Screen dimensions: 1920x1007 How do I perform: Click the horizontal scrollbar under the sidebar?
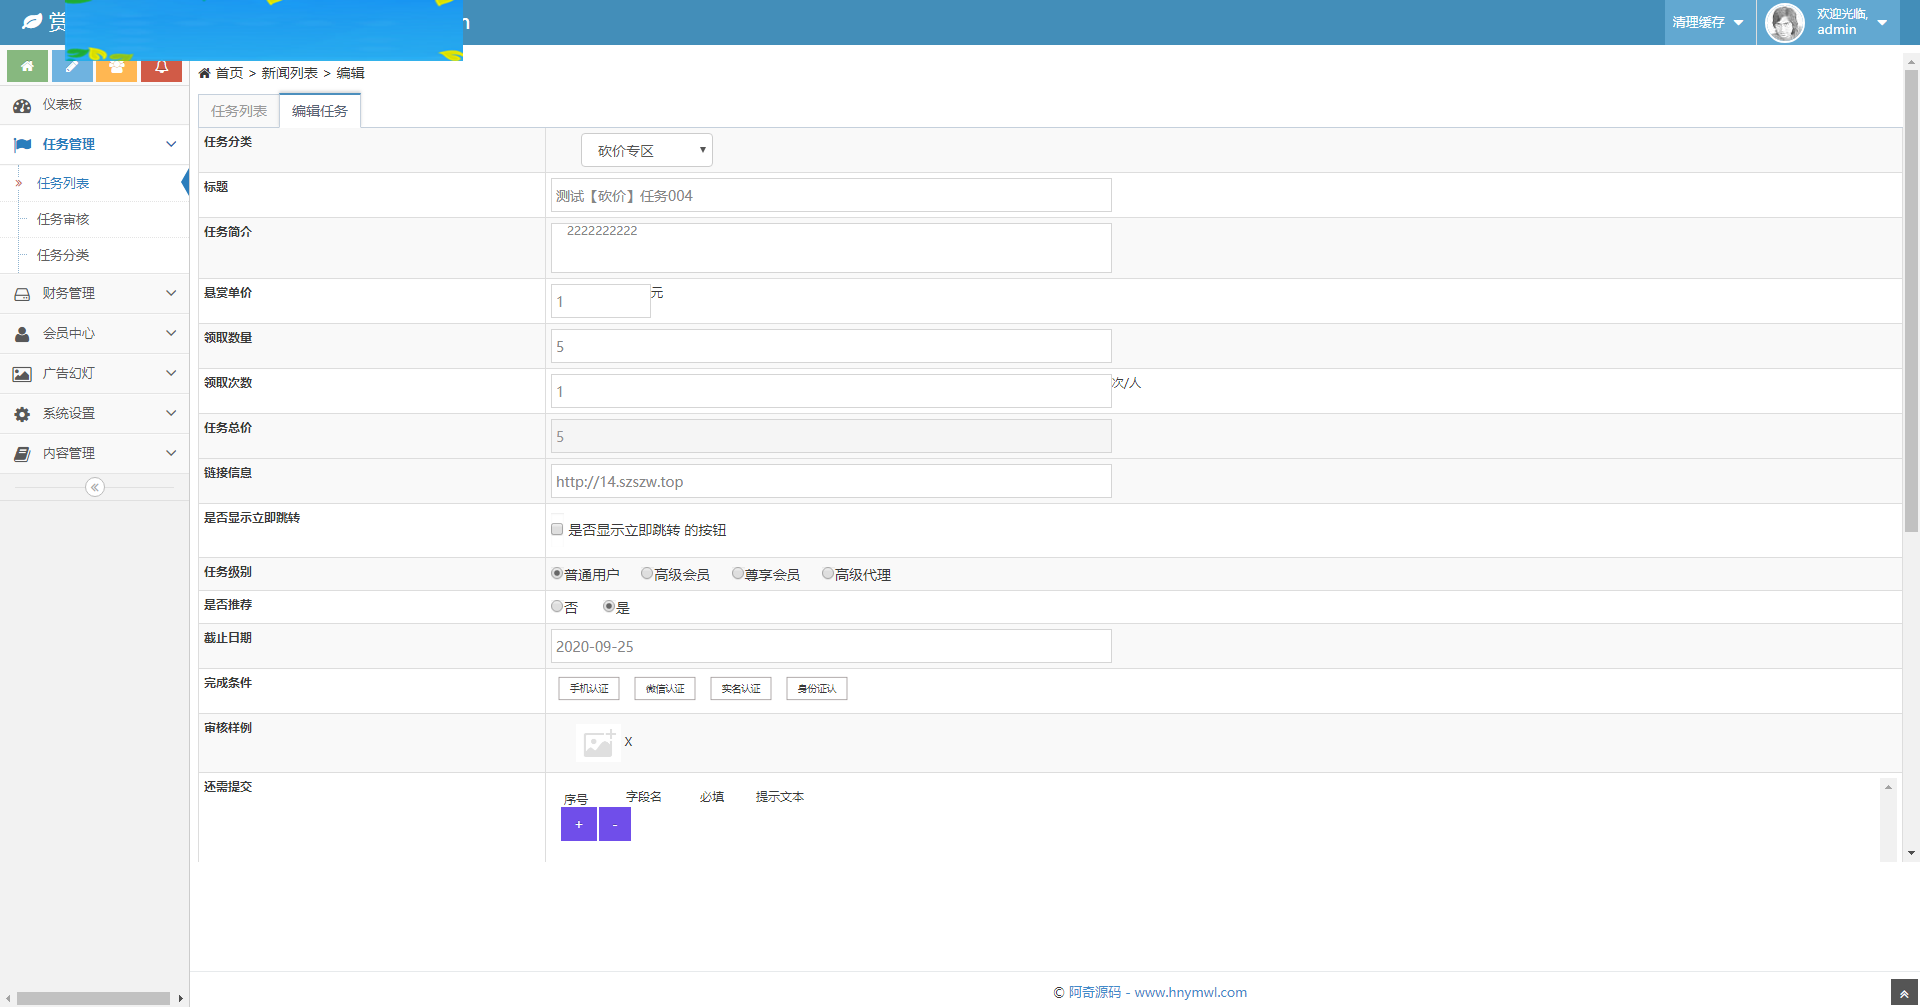(93, 998)
